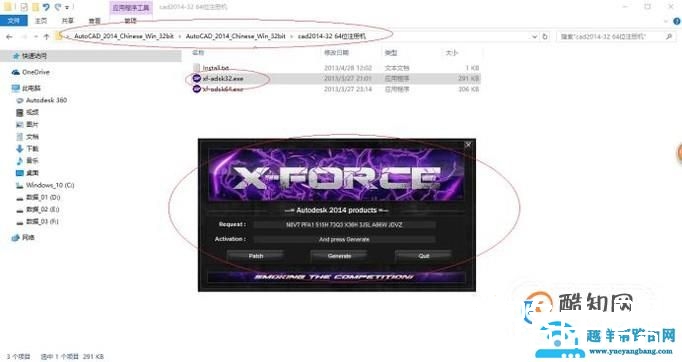Screen dimensions: 682x362
Task: Sort by Date modified (修改日期) column
Action: point(336,53)
